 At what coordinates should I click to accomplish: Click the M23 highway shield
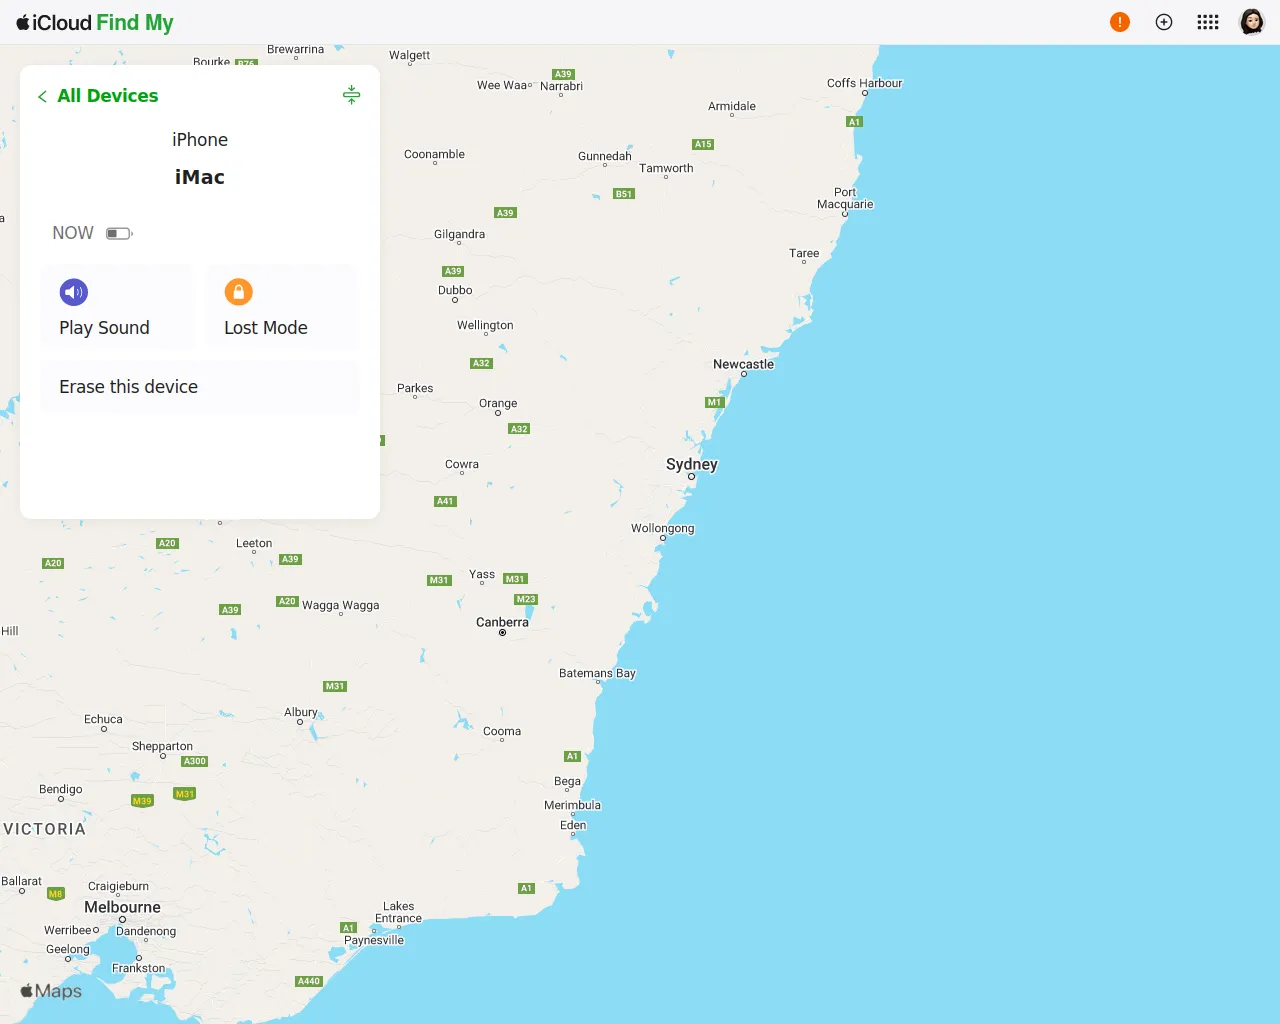tap(526, 599)
